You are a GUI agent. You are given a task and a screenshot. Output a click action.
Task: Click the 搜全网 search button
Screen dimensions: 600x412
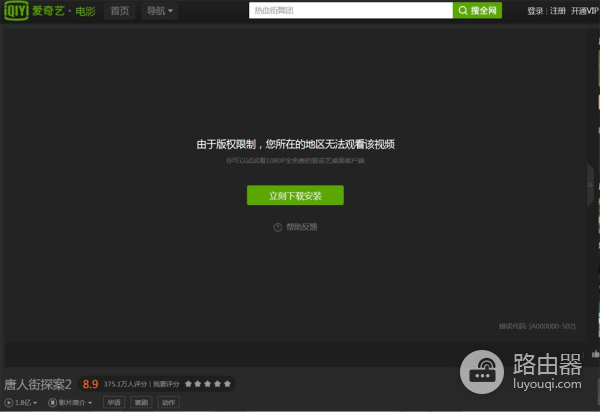click(x=477, y=10)
